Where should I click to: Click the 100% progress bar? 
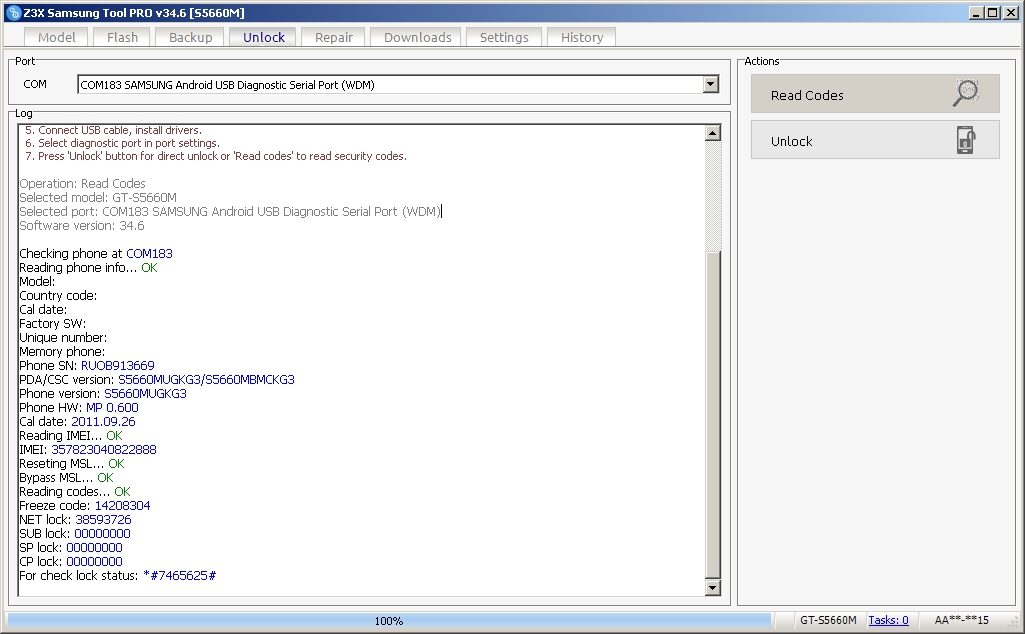click(x=389, y=620)
